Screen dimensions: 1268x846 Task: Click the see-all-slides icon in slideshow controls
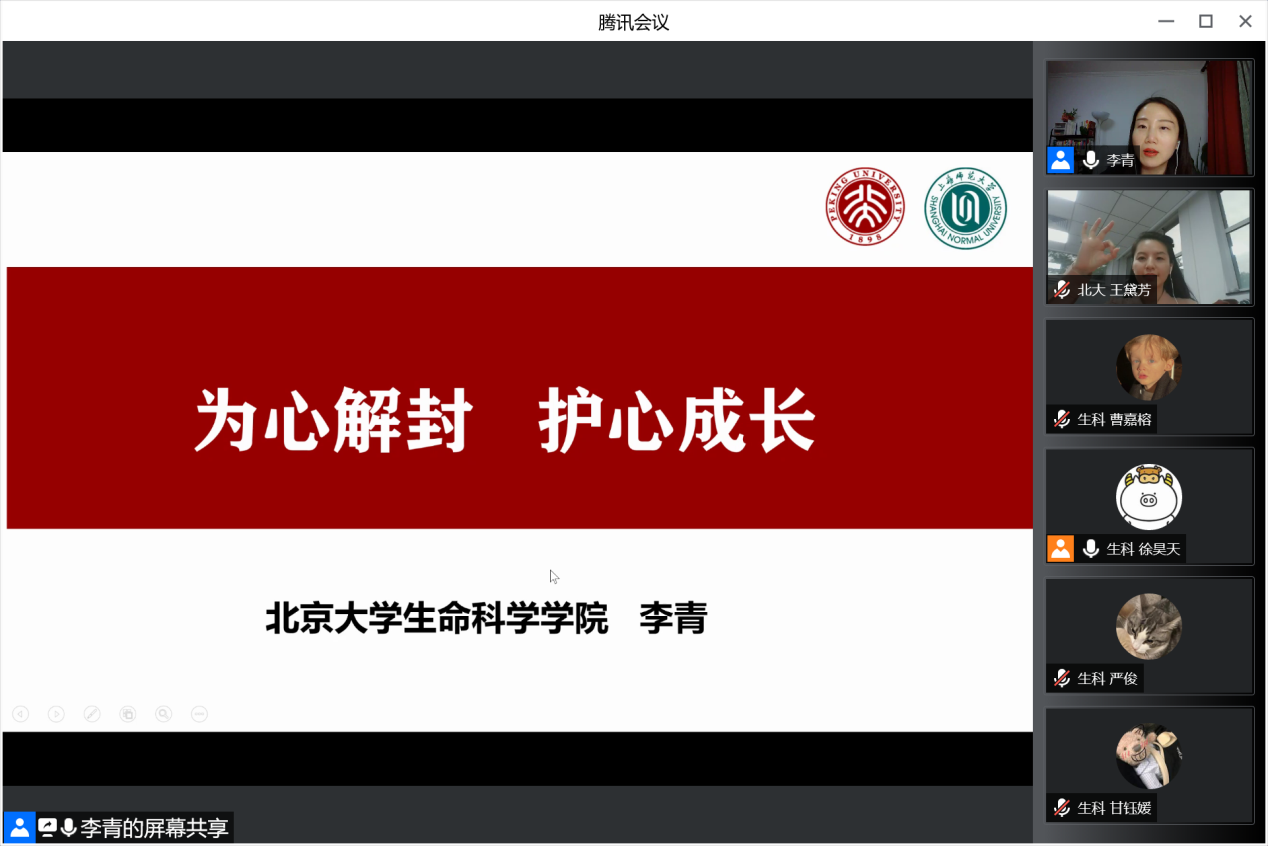pyautogui.click(x=128, y=714)
